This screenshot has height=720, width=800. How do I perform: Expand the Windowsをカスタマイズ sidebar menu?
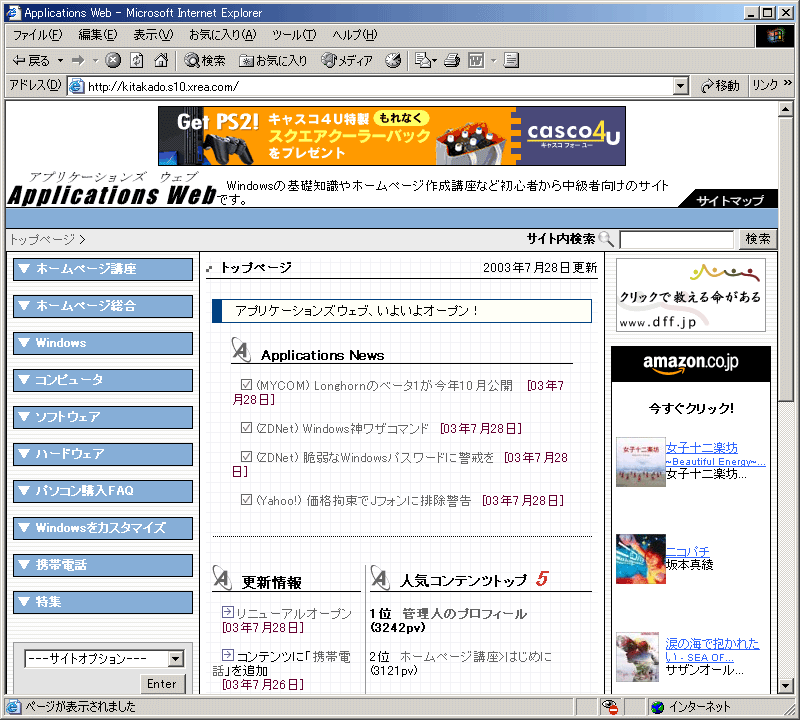point(103,528)
